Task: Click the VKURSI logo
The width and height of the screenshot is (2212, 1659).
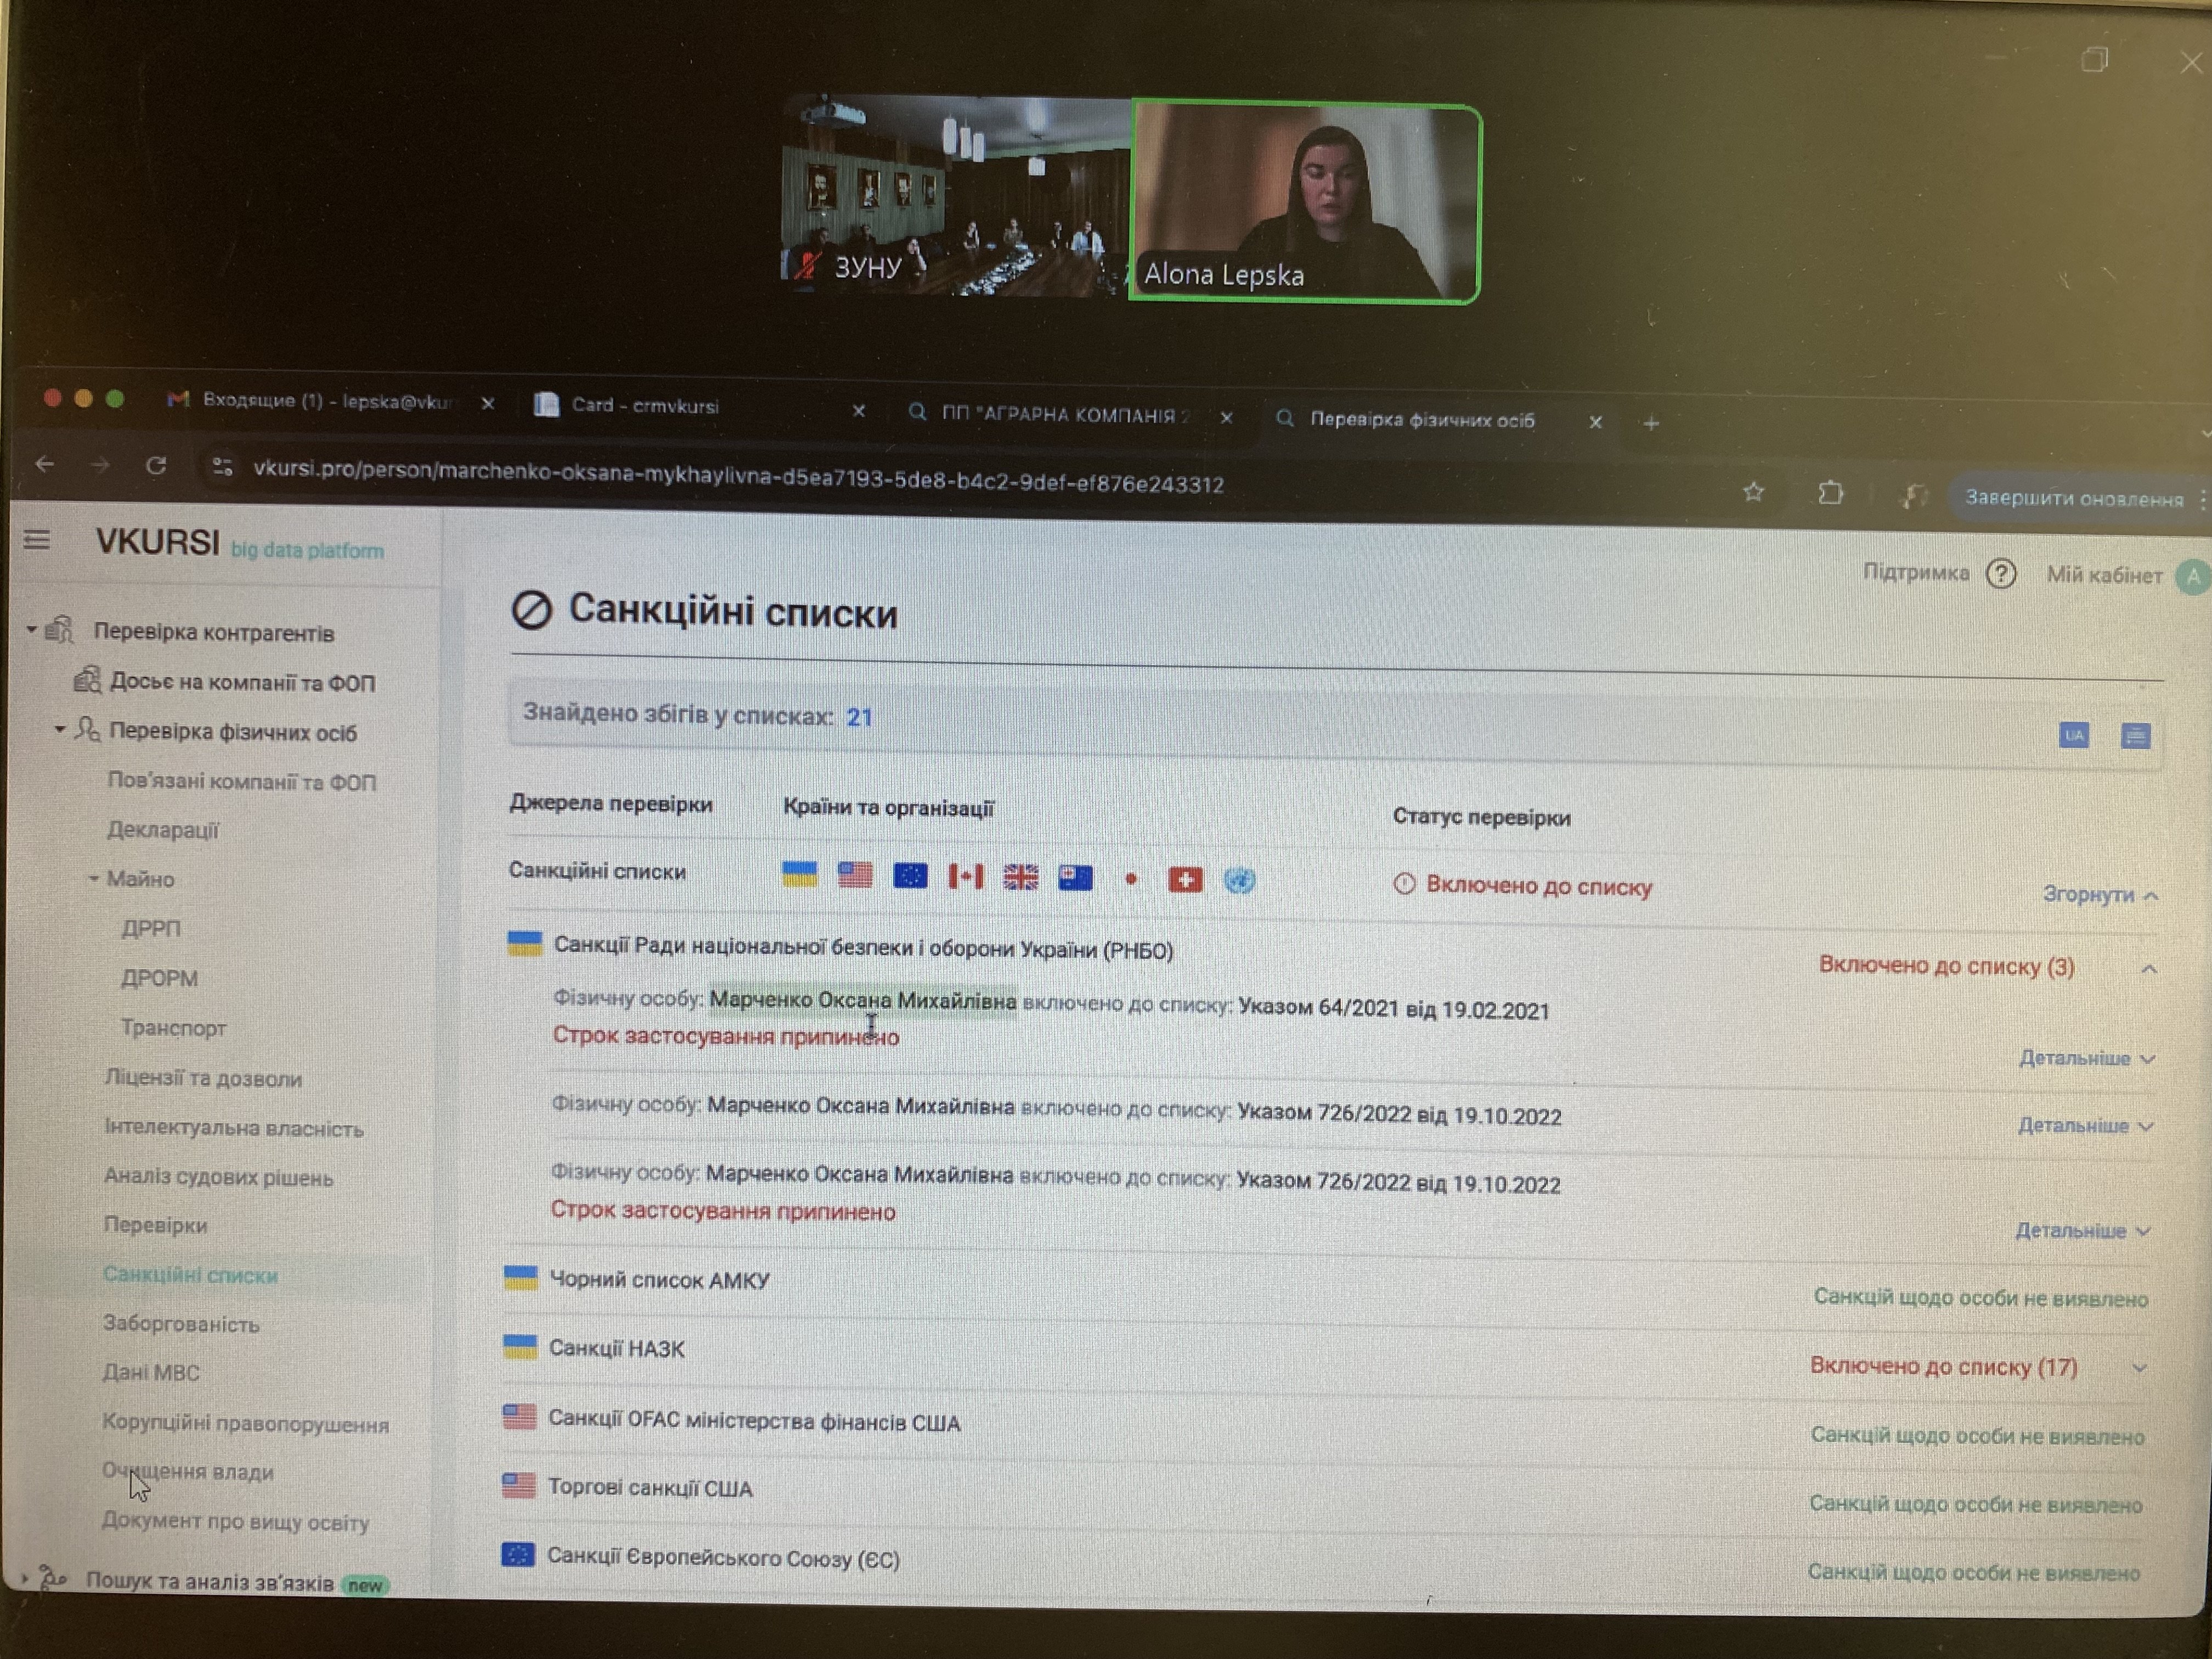Action: 157,543
